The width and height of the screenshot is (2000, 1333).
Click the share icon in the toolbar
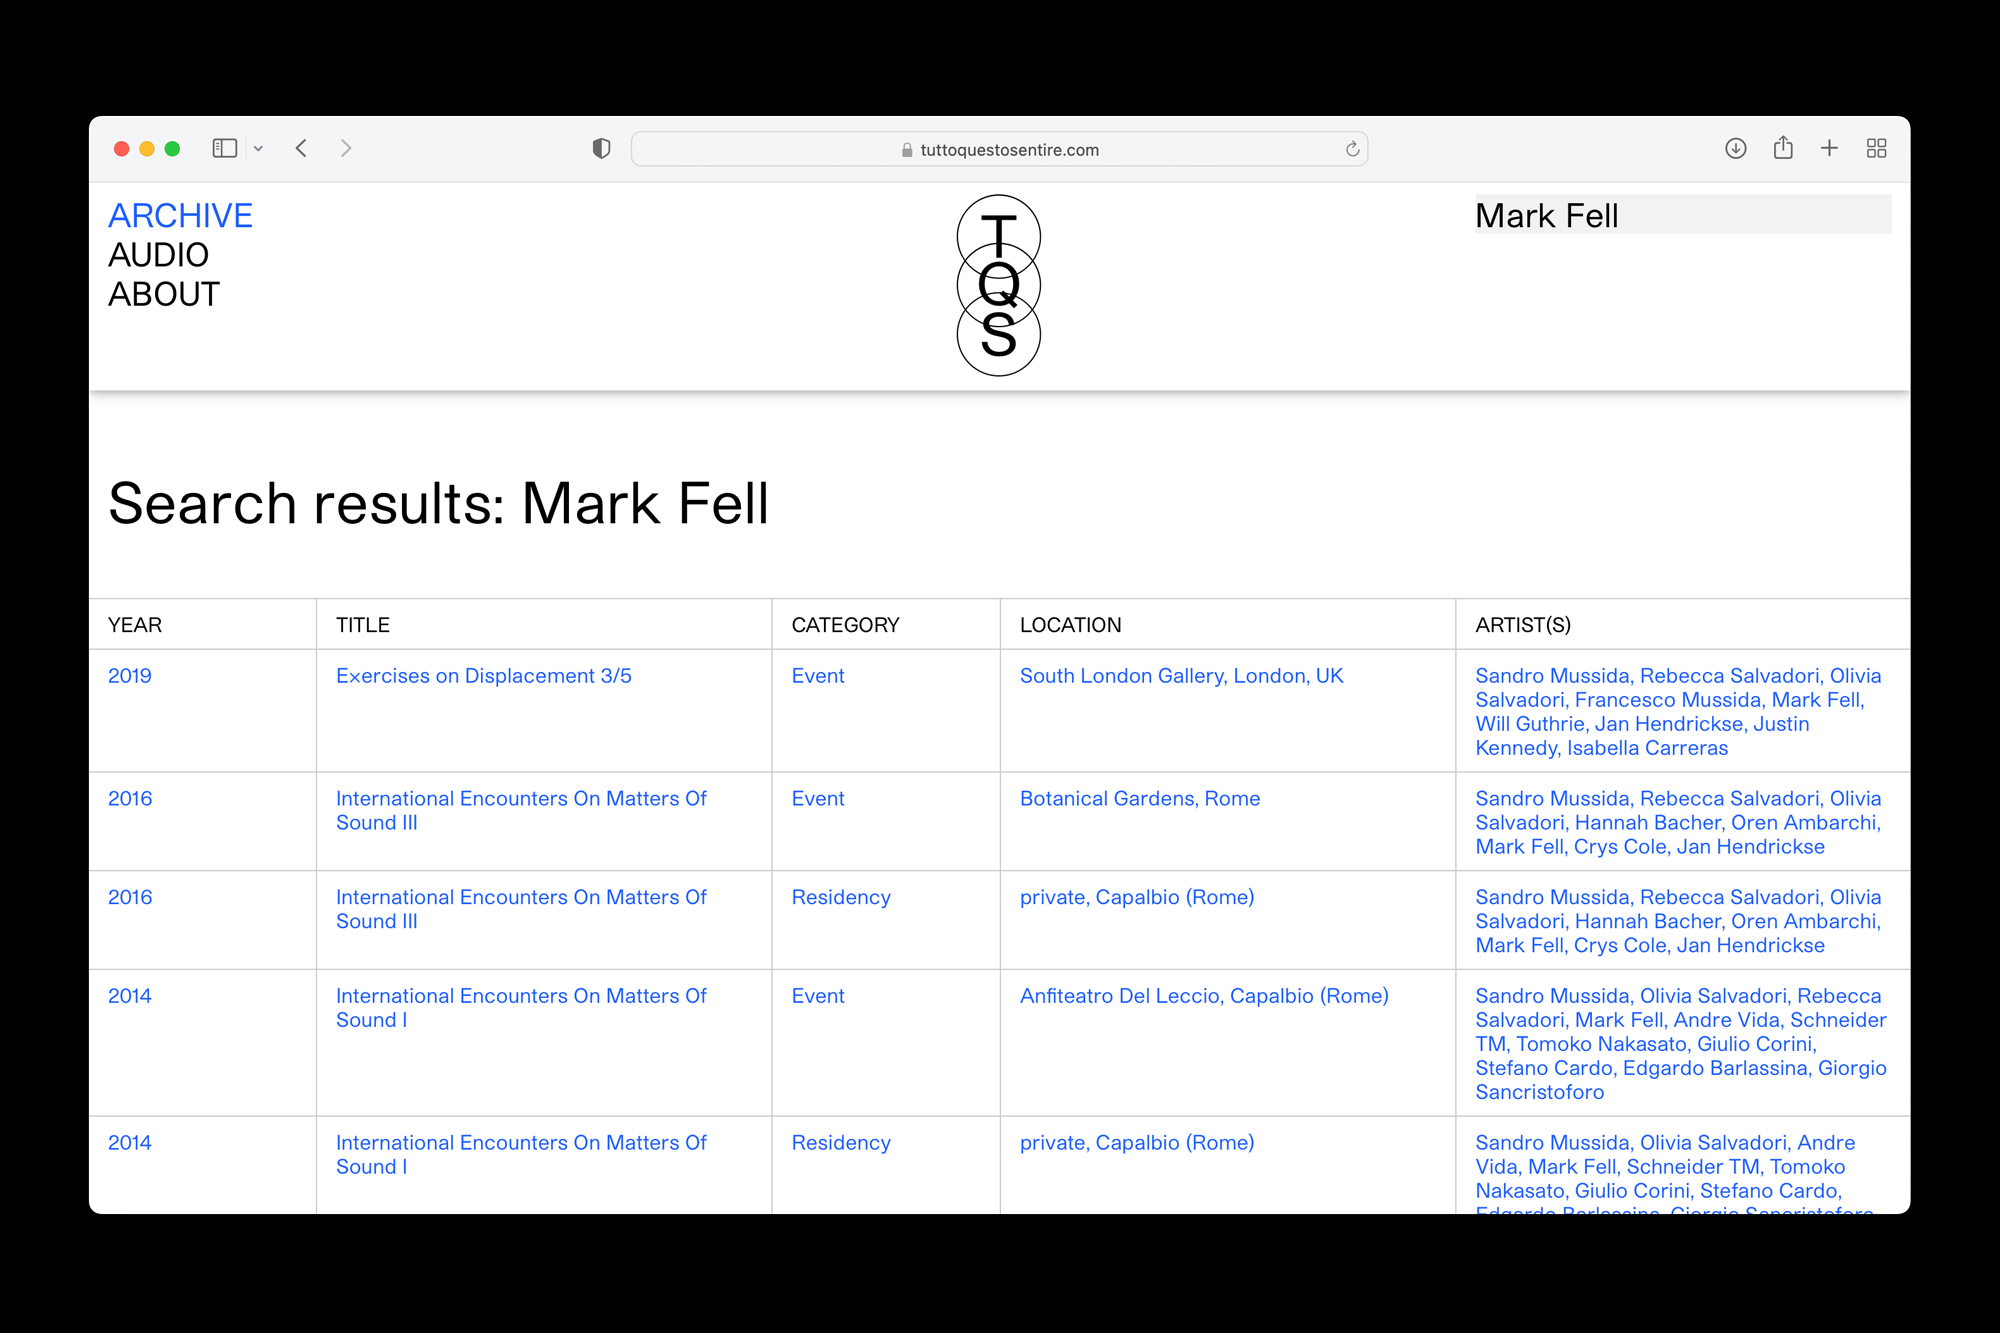[1782, 148]
